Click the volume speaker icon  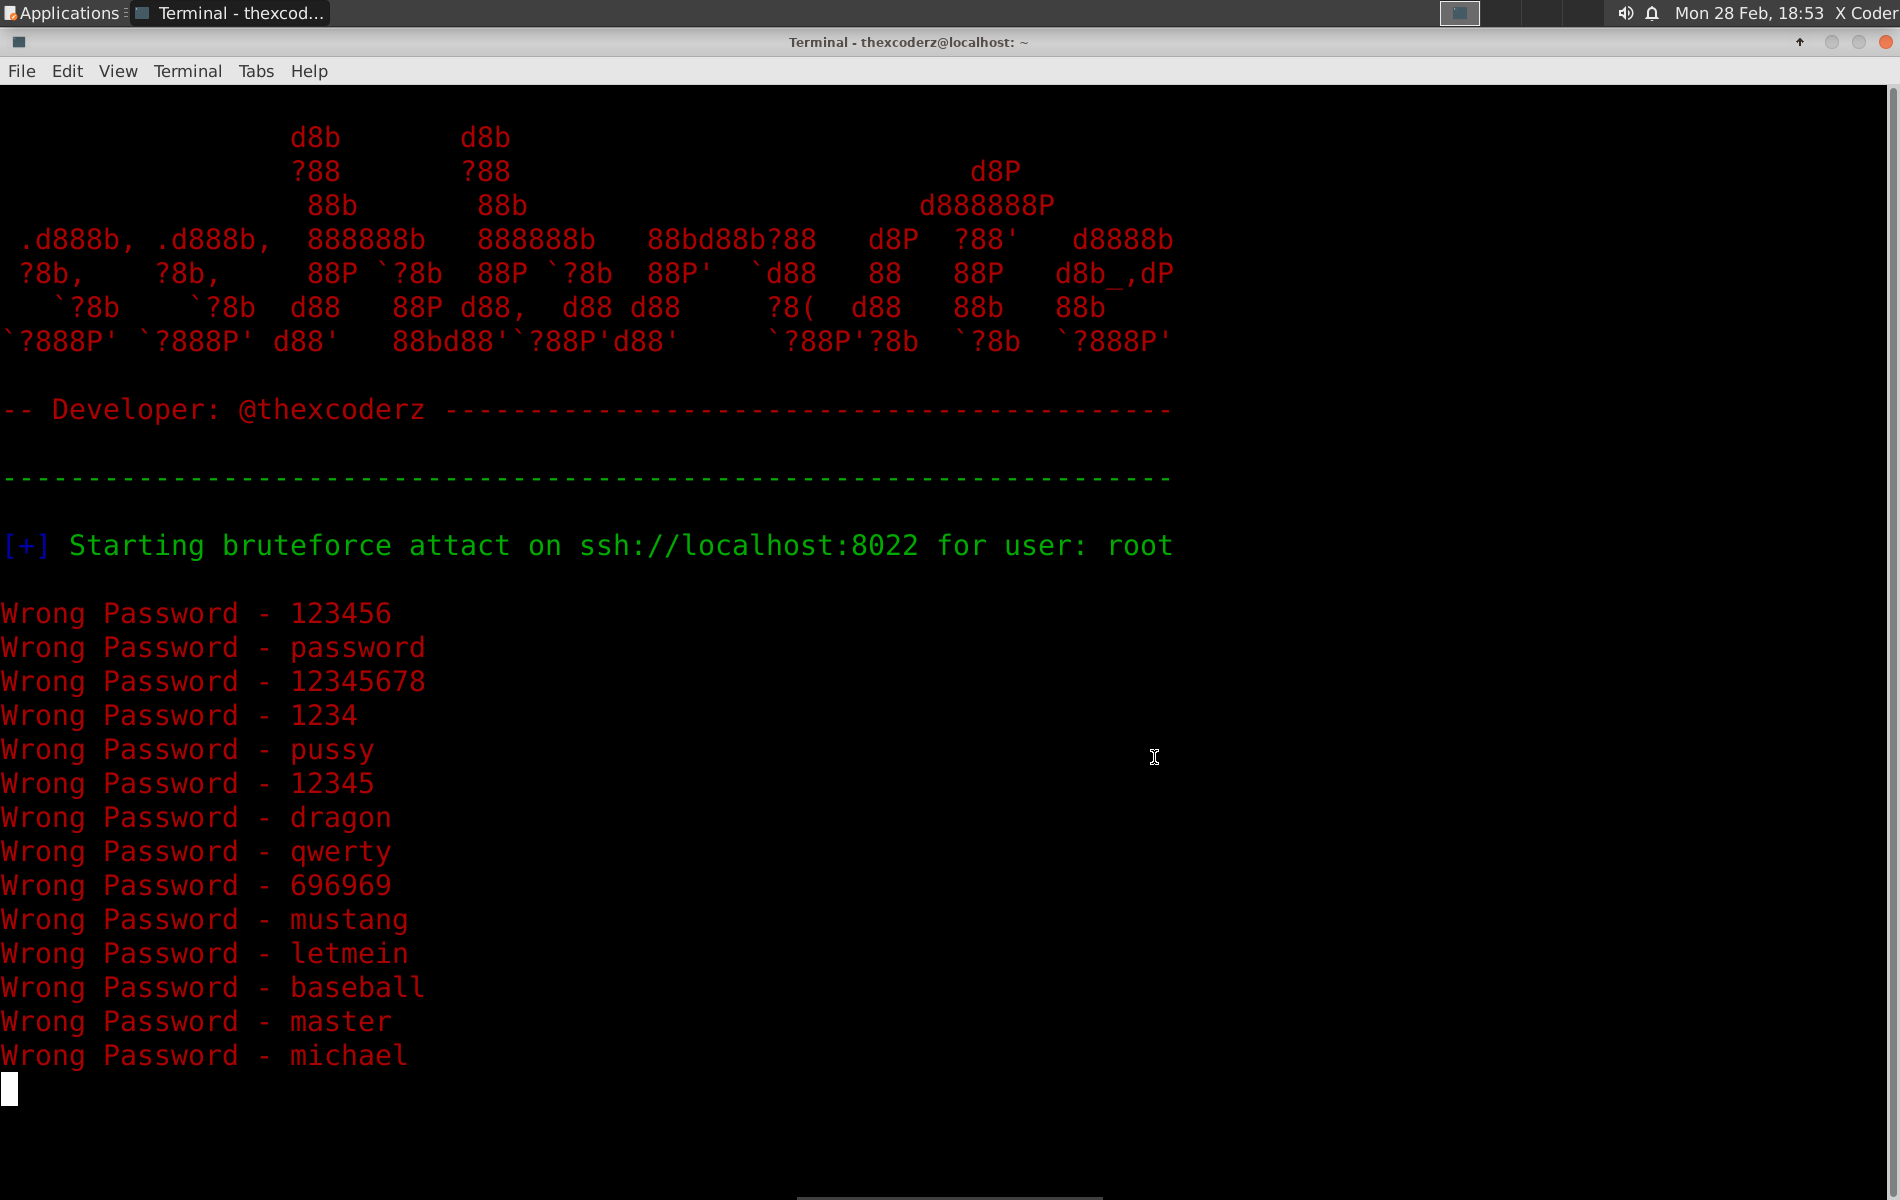coord(1626,13)
